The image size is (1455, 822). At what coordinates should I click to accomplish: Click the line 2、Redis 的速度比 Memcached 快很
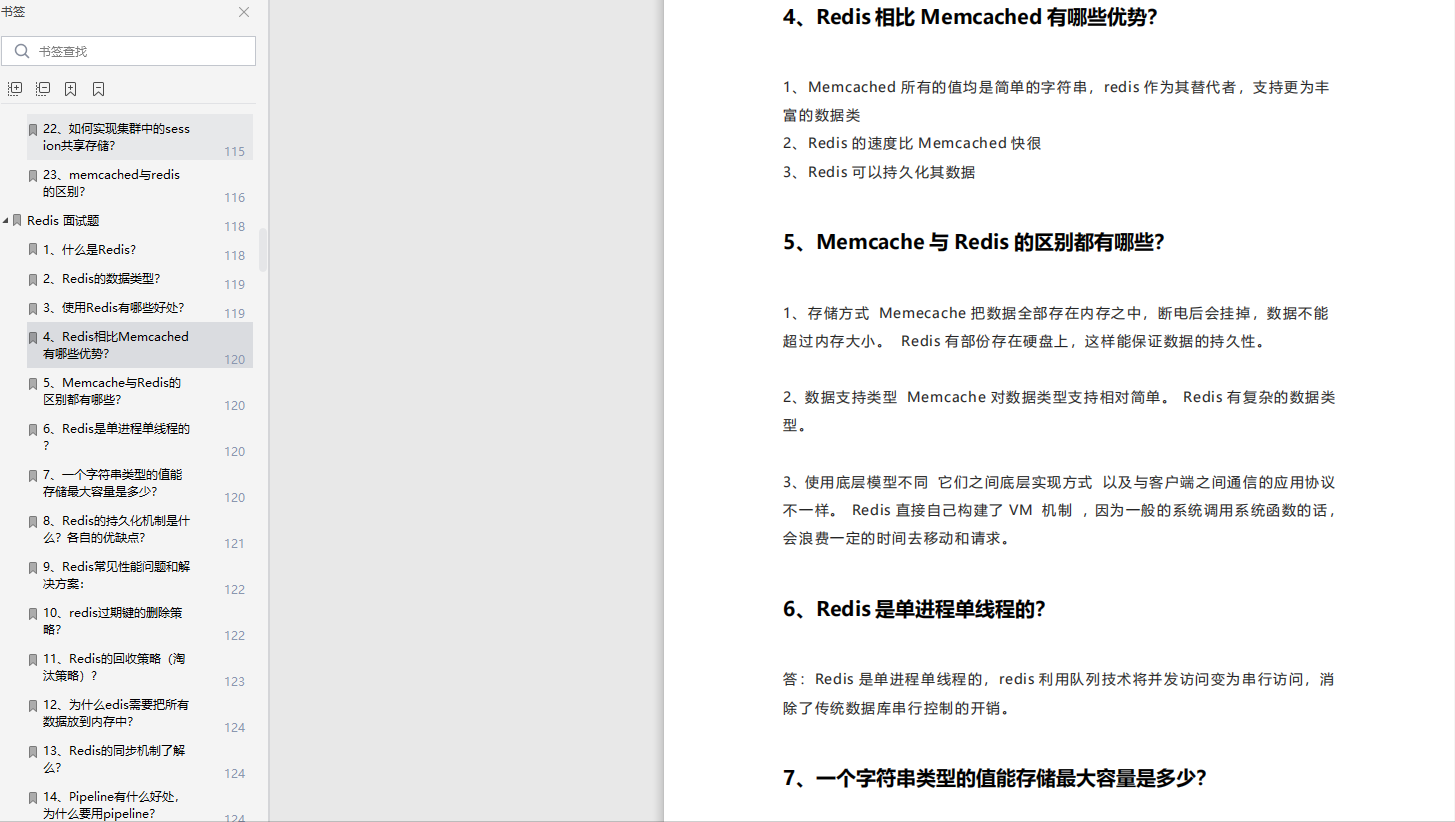click(x=912, y=143)
